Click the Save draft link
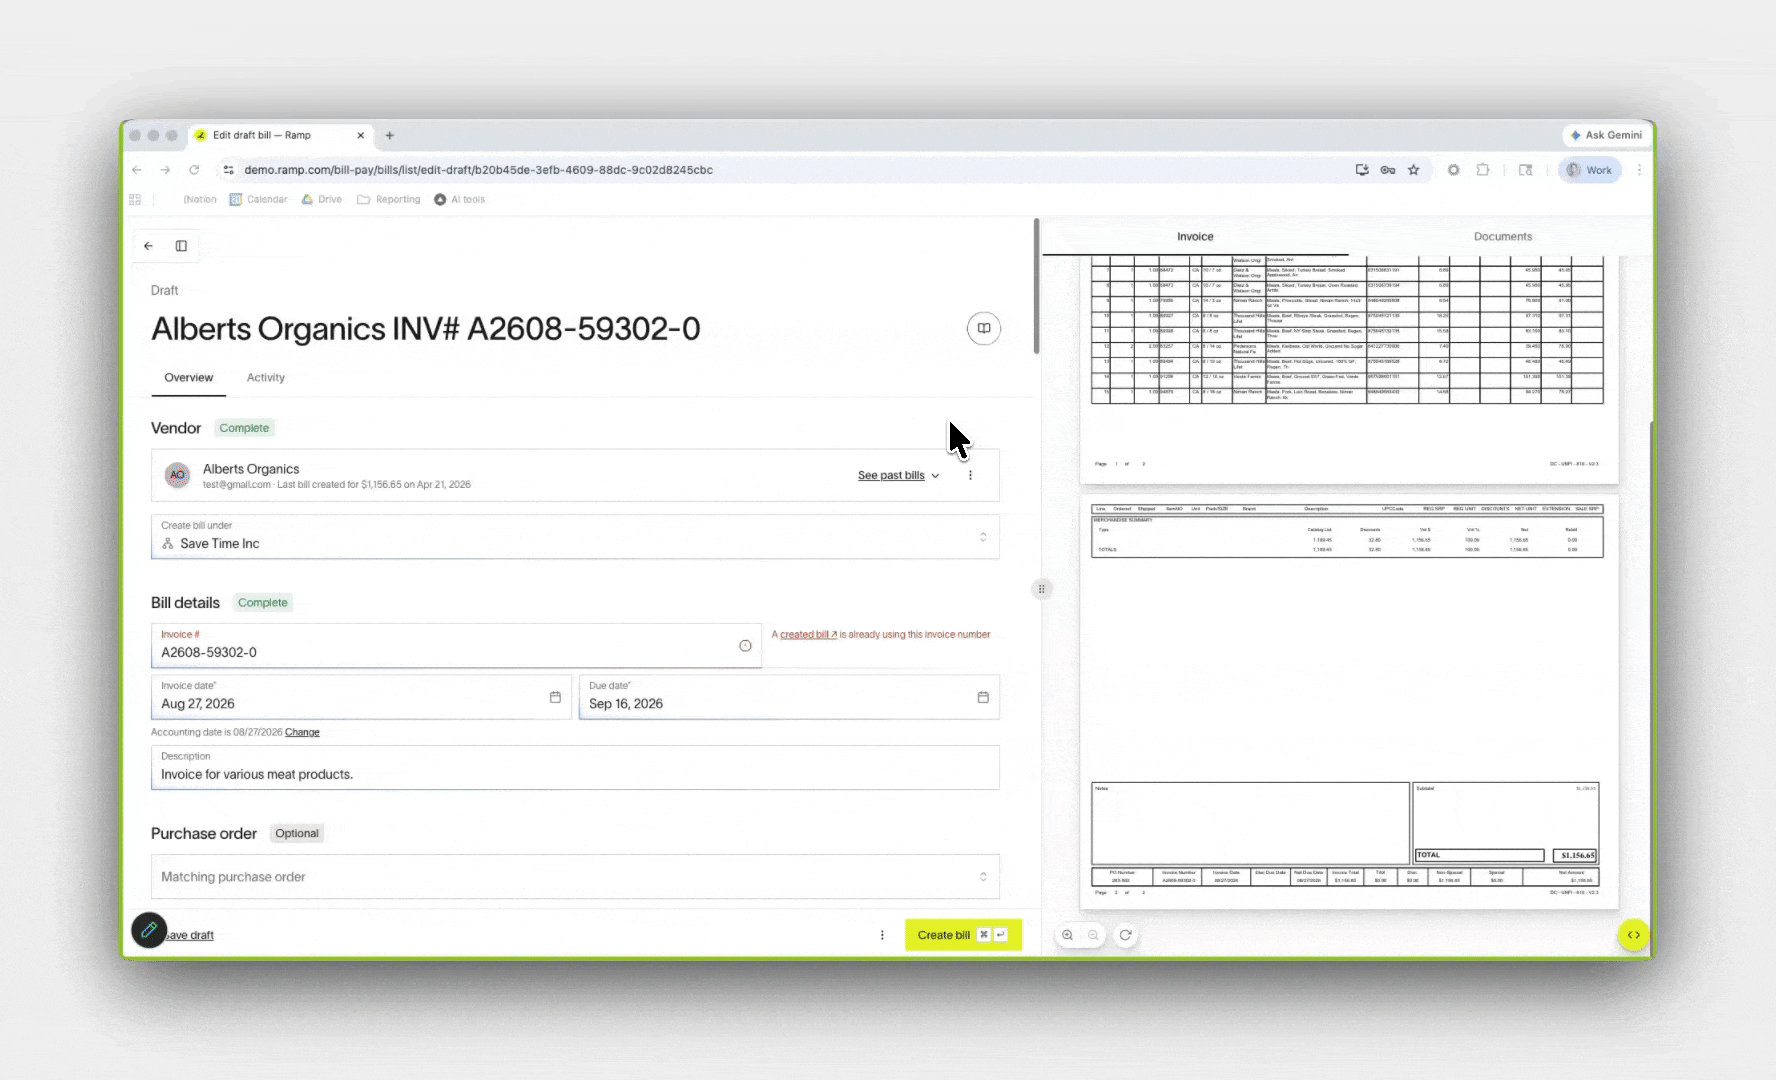1776x1080 pixels. pos(190,935)
